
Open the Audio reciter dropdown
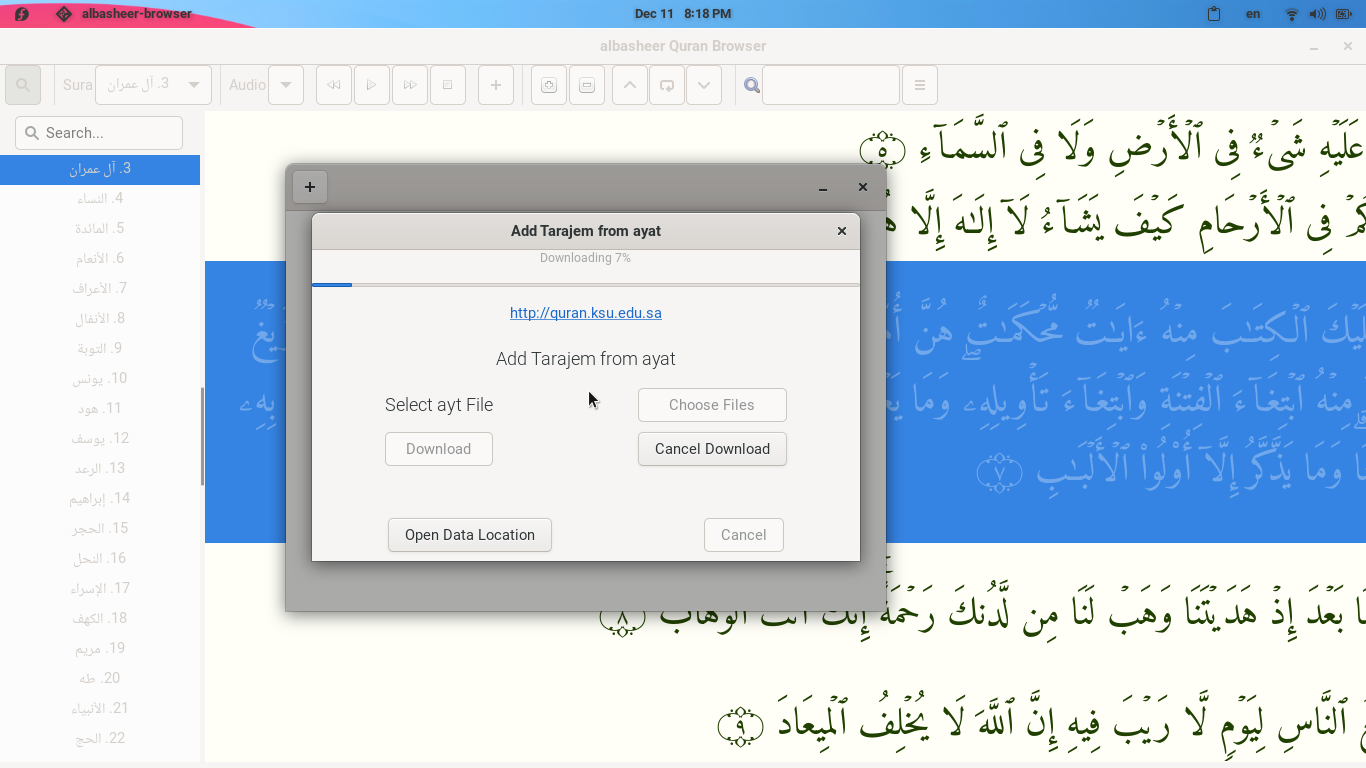click(285, 85)
